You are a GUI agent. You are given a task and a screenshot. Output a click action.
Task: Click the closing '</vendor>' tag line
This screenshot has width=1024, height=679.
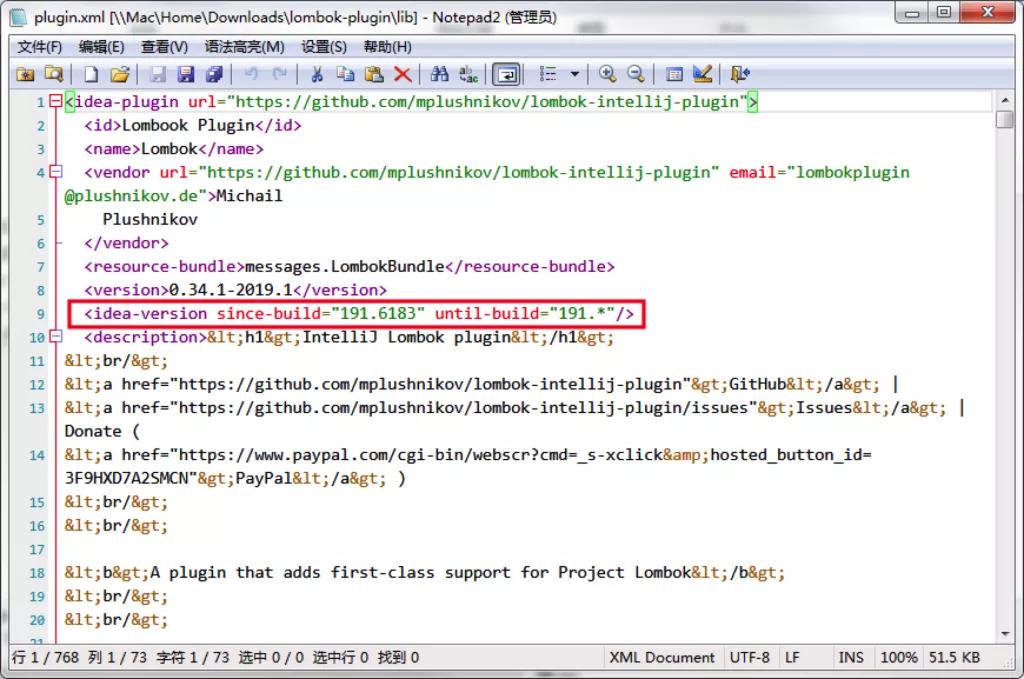(x=126, y=243)
